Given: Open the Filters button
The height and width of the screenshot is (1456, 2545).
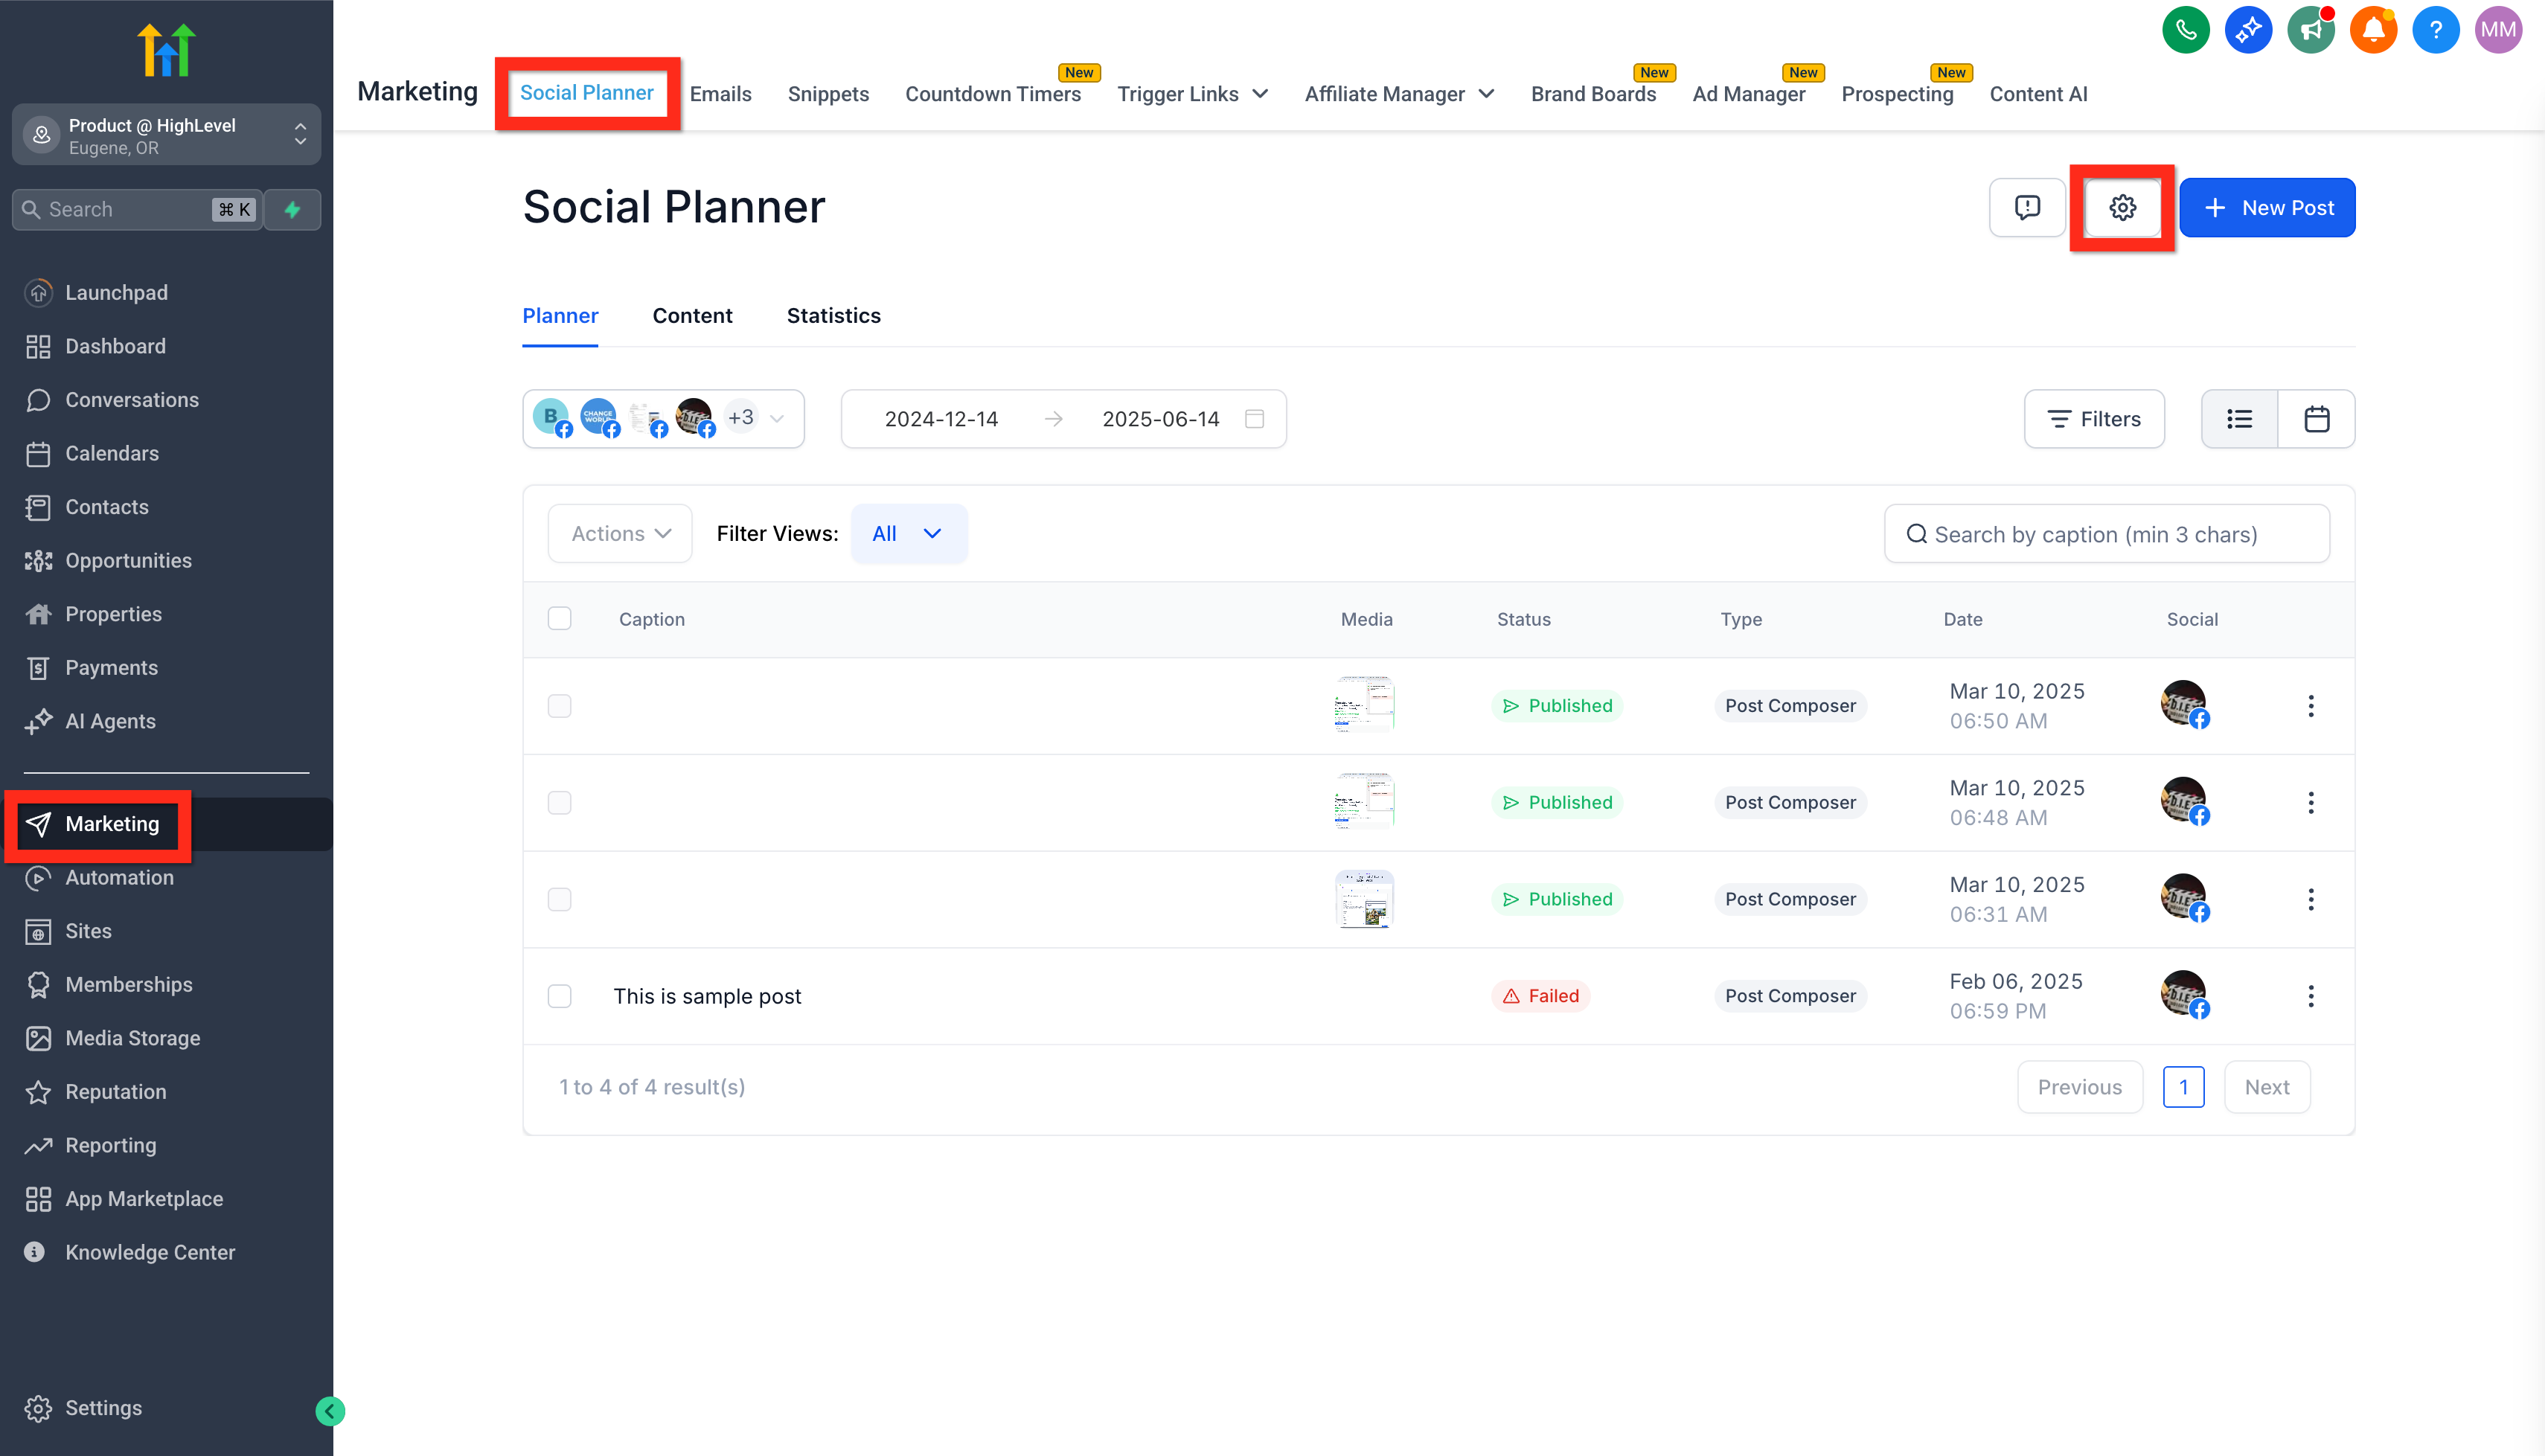Looking at the screenshot, I should 2094,419.
